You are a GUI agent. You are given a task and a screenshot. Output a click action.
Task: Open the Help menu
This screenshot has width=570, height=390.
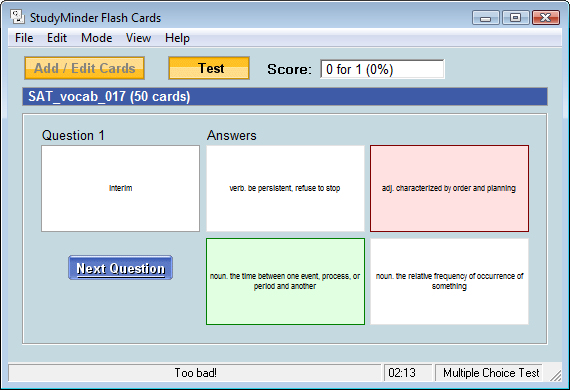coord(177,38)
